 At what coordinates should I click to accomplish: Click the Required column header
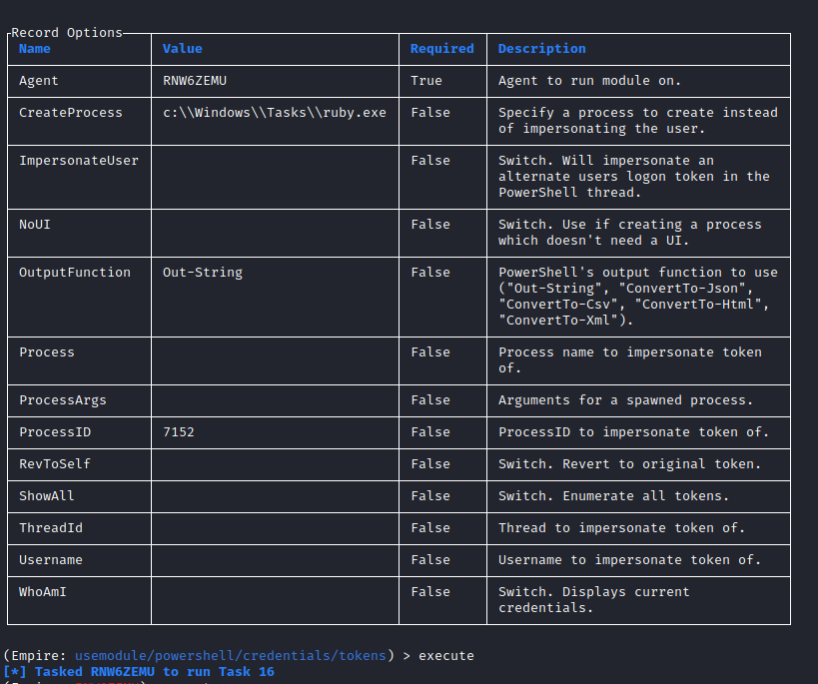click(442, 49)
